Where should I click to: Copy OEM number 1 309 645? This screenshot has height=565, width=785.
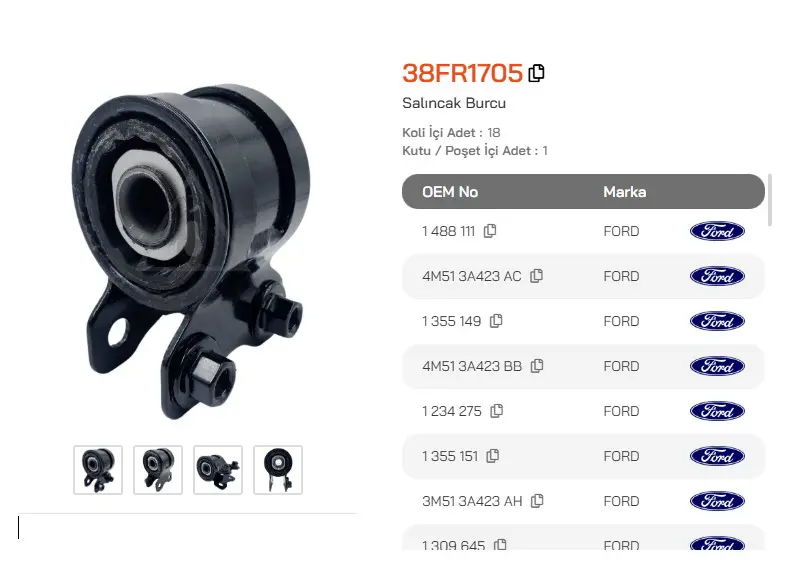(x=500, y=544)
